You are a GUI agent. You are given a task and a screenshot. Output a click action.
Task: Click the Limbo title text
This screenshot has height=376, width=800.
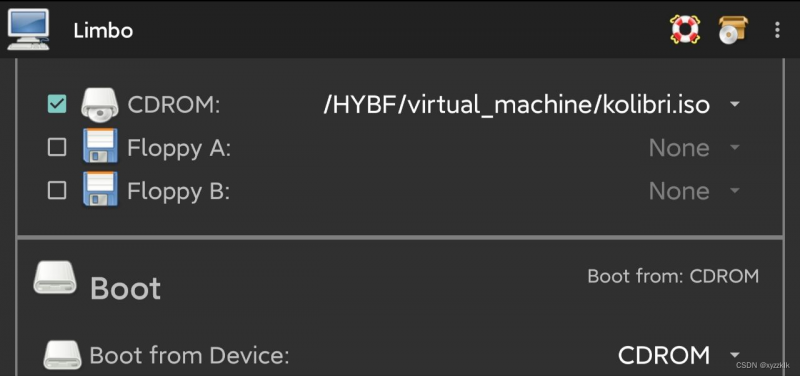(103, 31)
